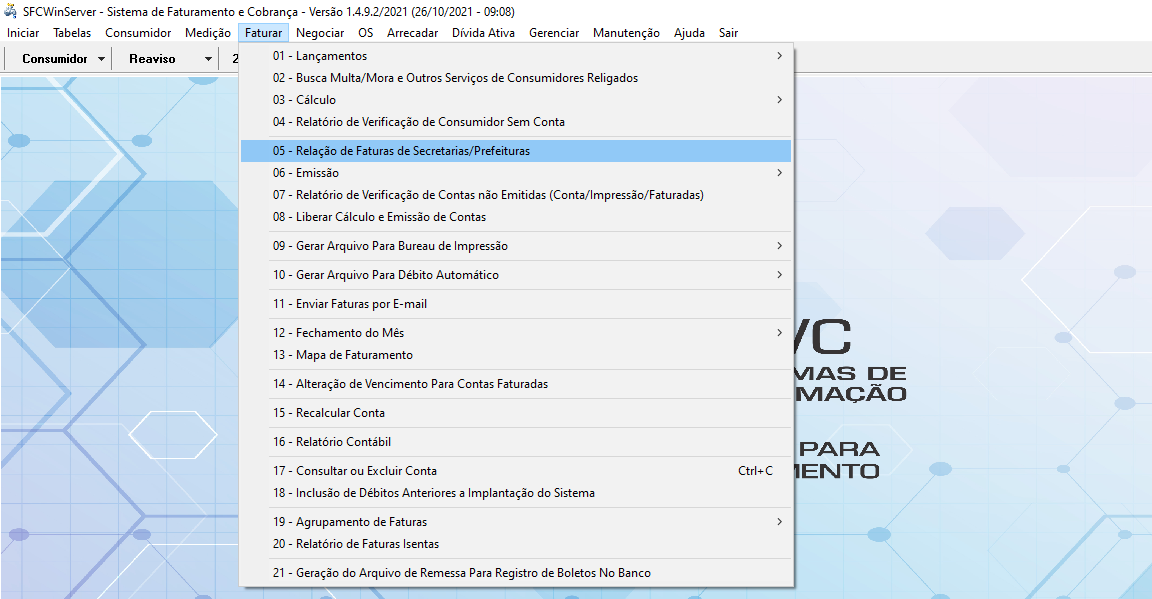Click the 15 - Recalcular Conta option

click(x=329, y=413)
